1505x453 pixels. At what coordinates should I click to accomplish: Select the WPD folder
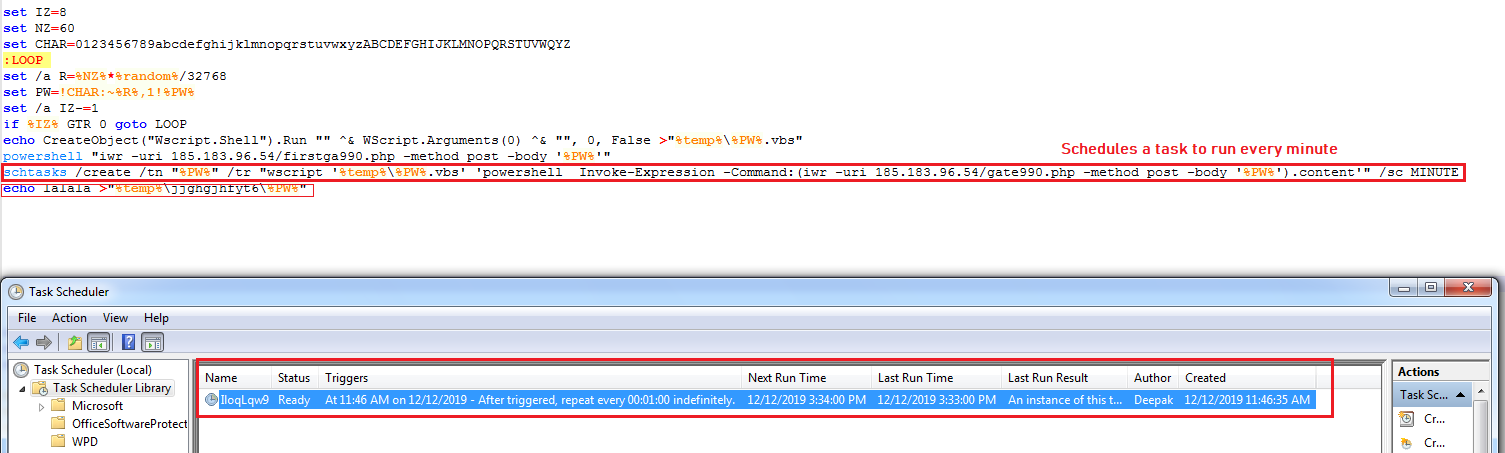coord(76,441)
